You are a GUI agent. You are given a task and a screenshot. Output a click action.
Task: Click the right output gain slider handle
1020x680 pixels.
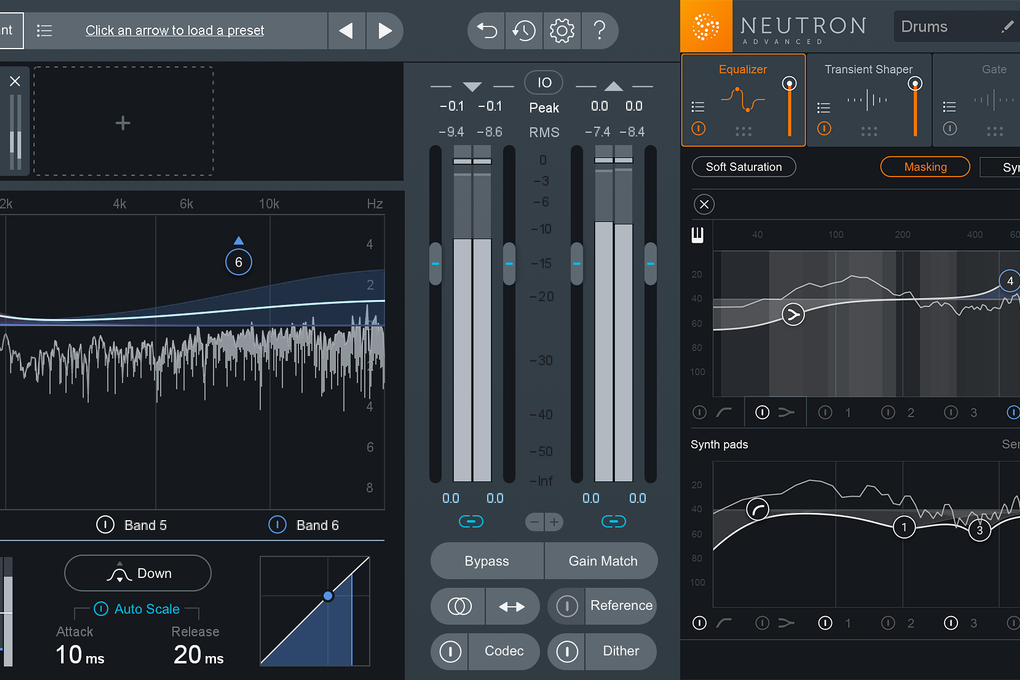651,264
